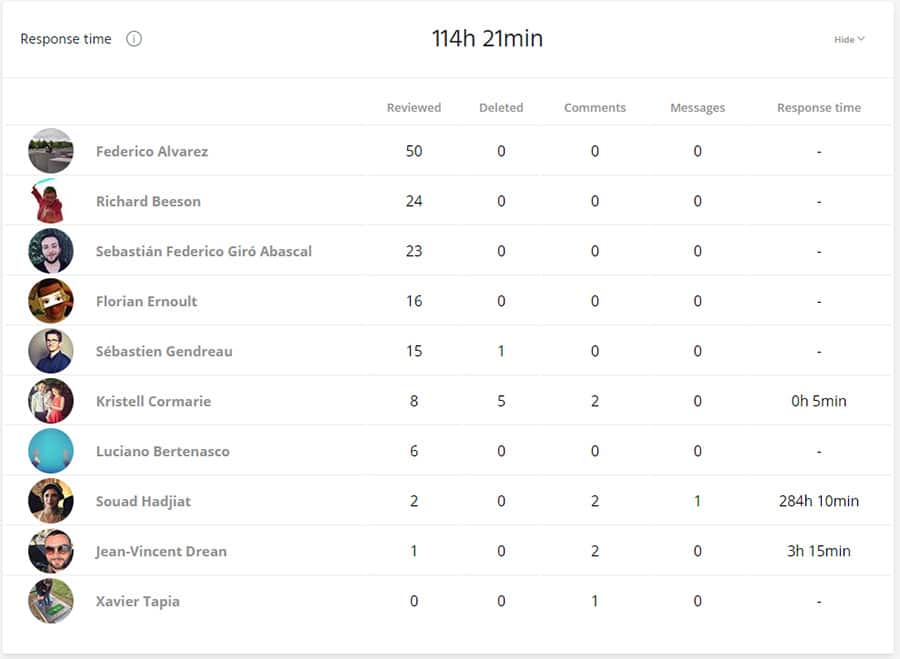Viewport: 900px width, 659px height.
Task: Click the Xavier Tapia name link
Action: click(137, 601)
